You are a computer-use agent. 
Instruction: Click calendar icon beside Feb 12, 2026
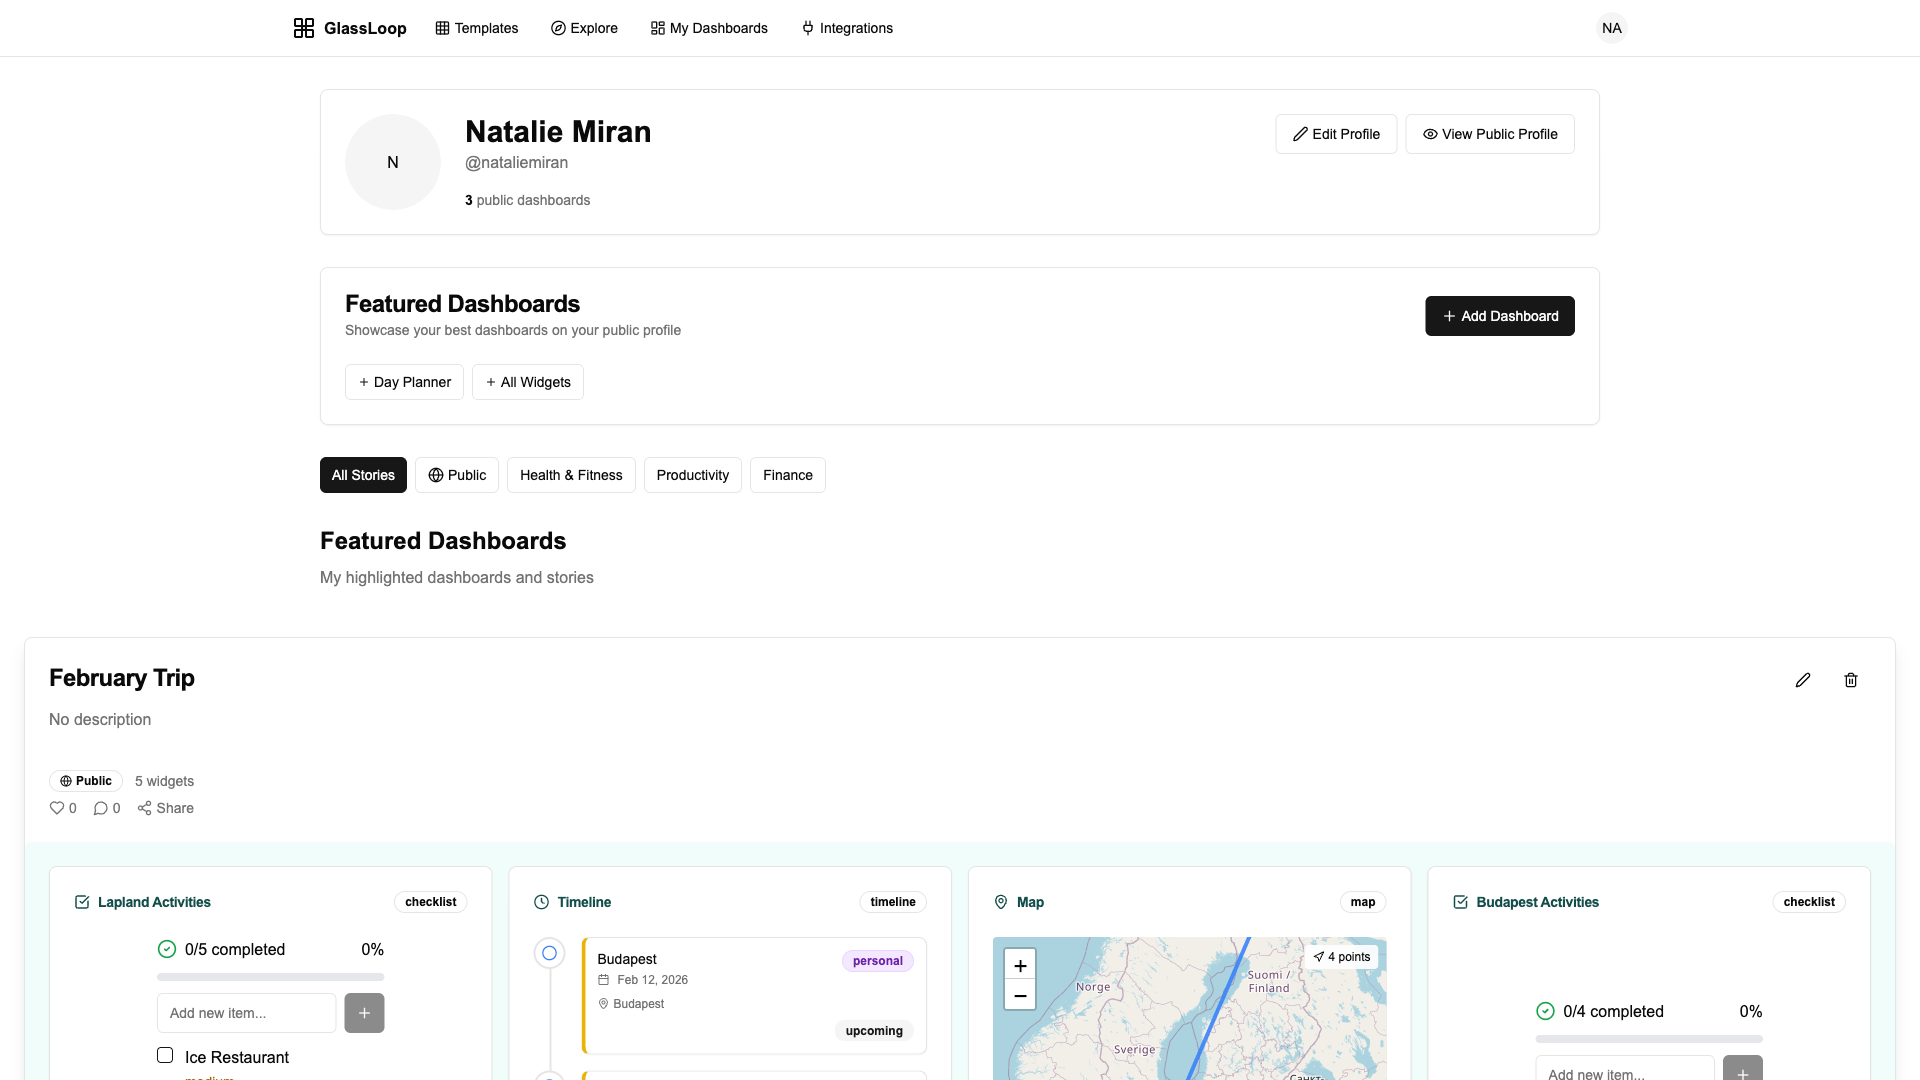[x=603, y=980]
